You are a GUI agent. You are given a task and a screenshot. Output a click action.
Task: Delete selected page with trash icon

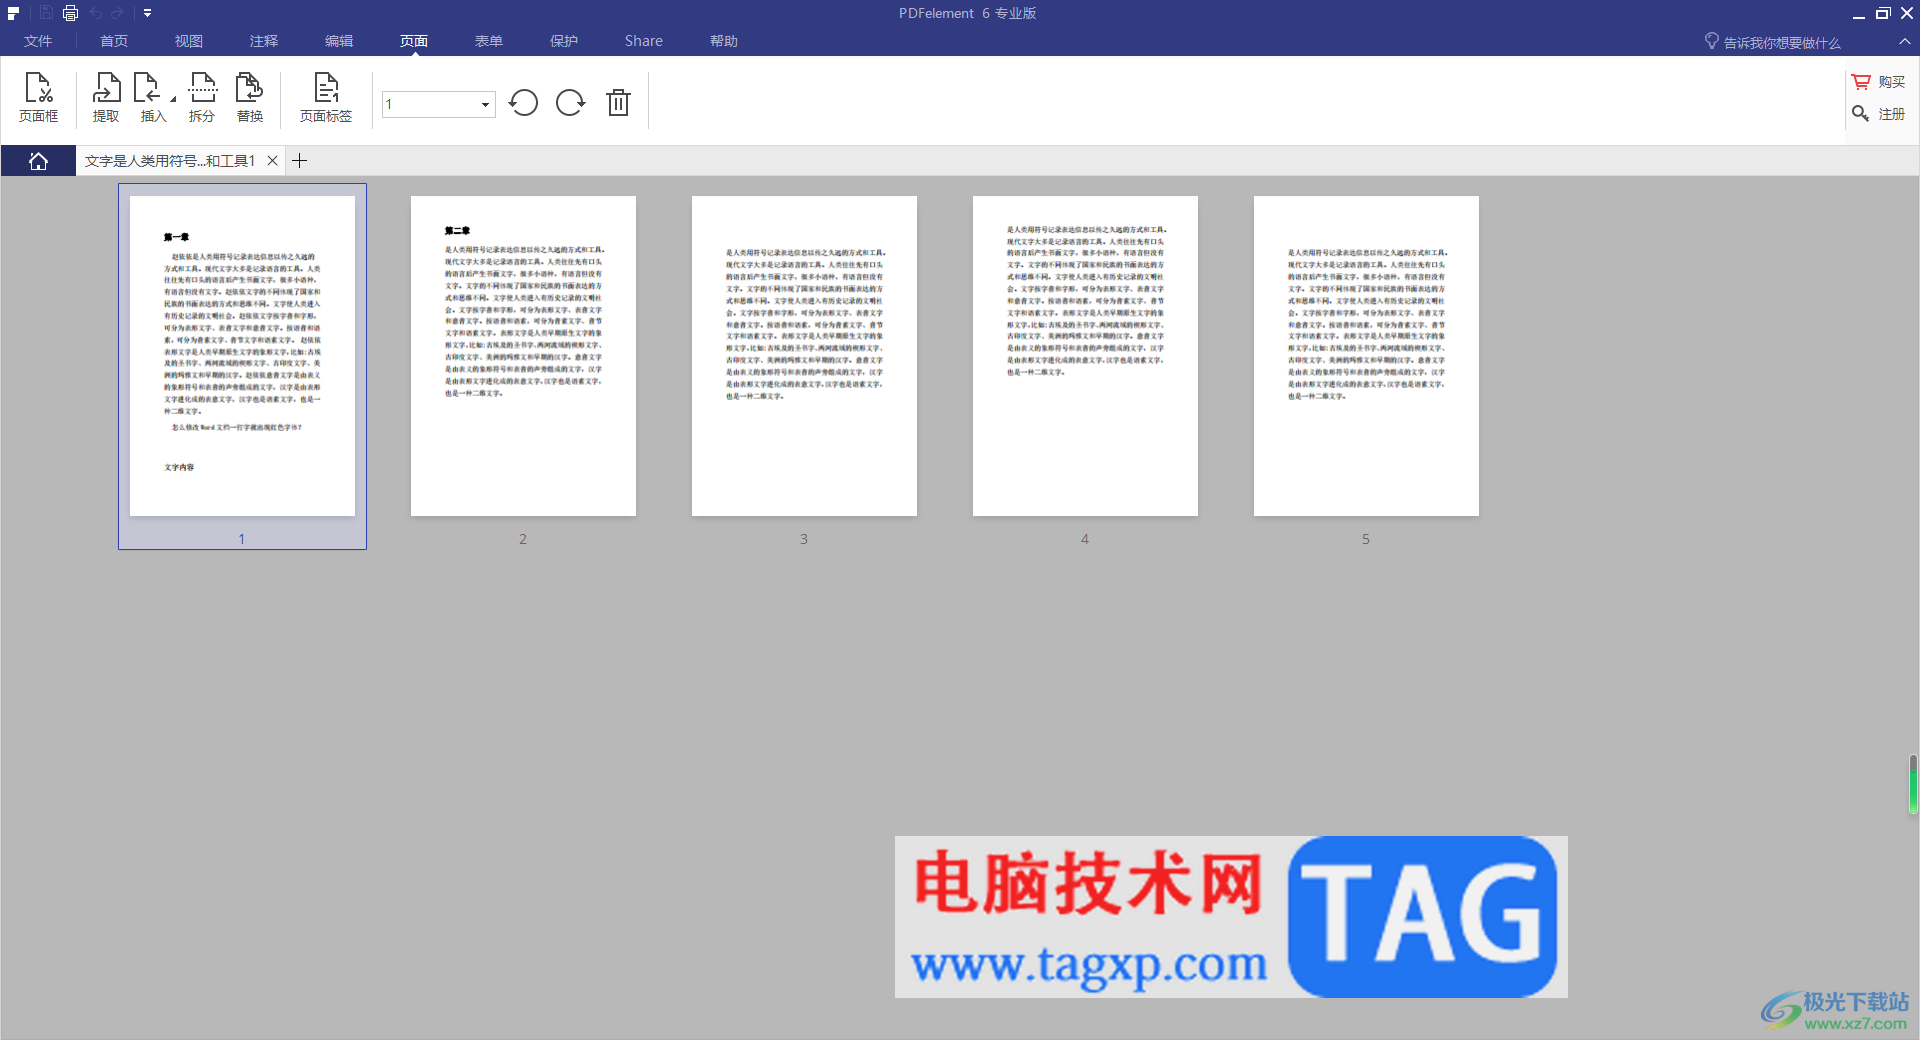(619, 103)
